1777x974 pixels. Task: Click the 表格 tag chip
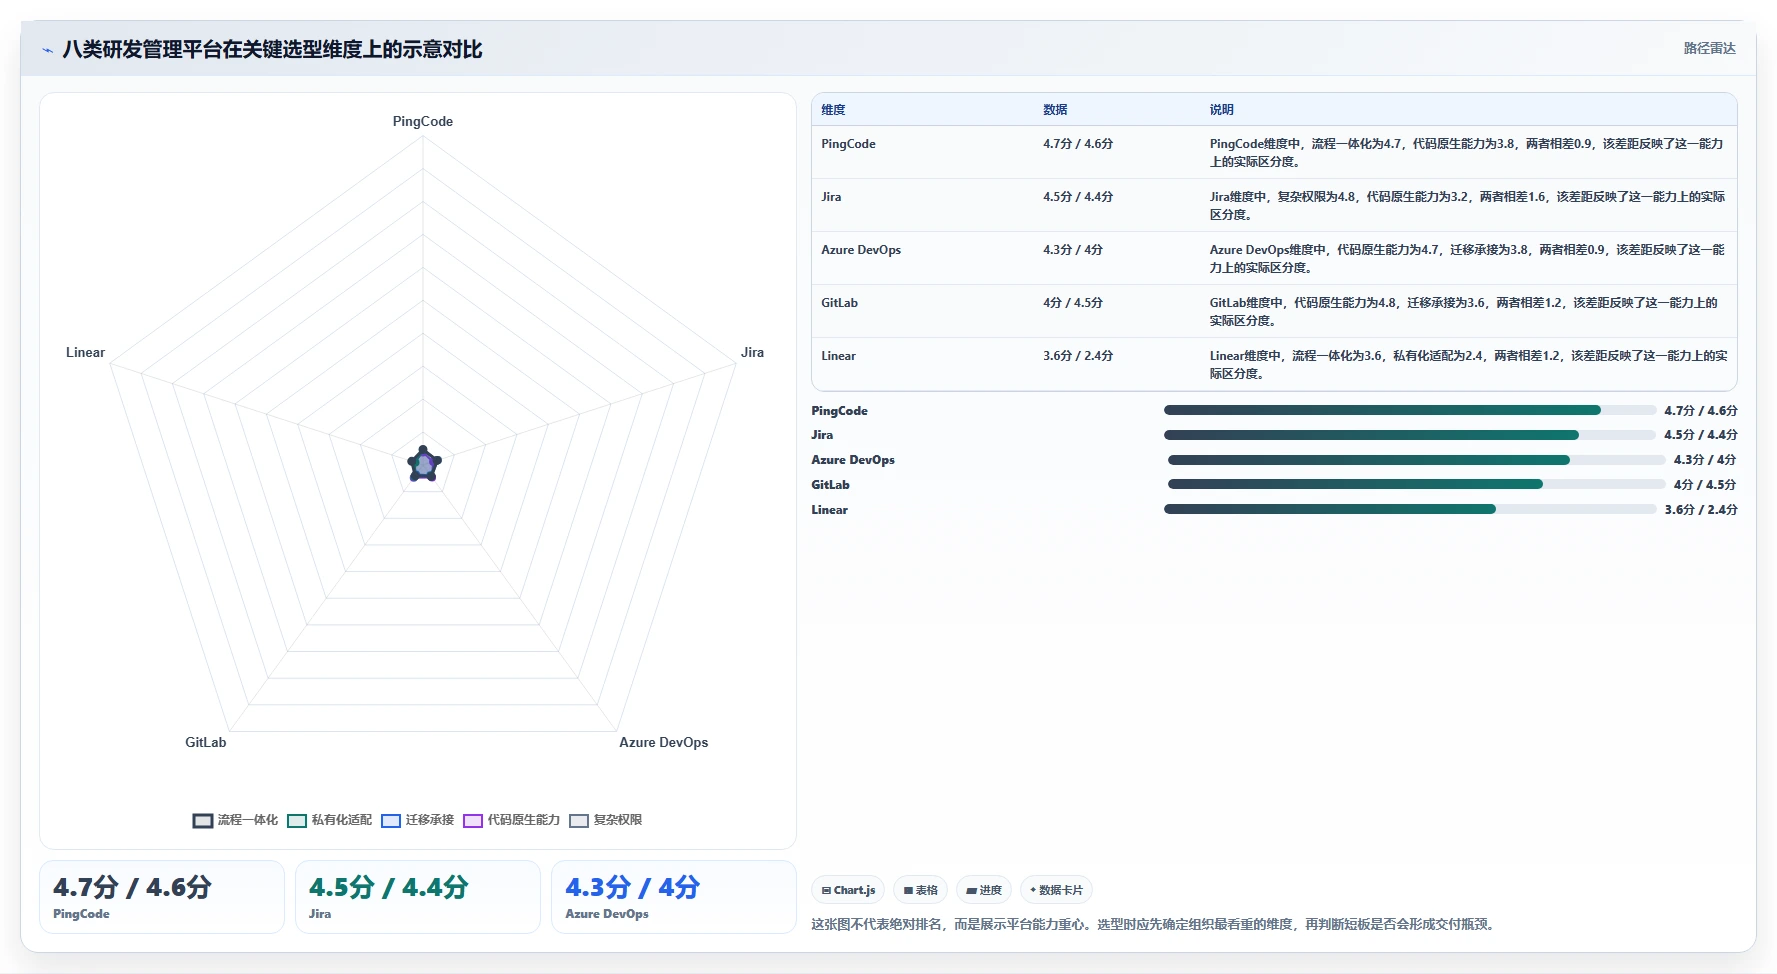(921, 890)
